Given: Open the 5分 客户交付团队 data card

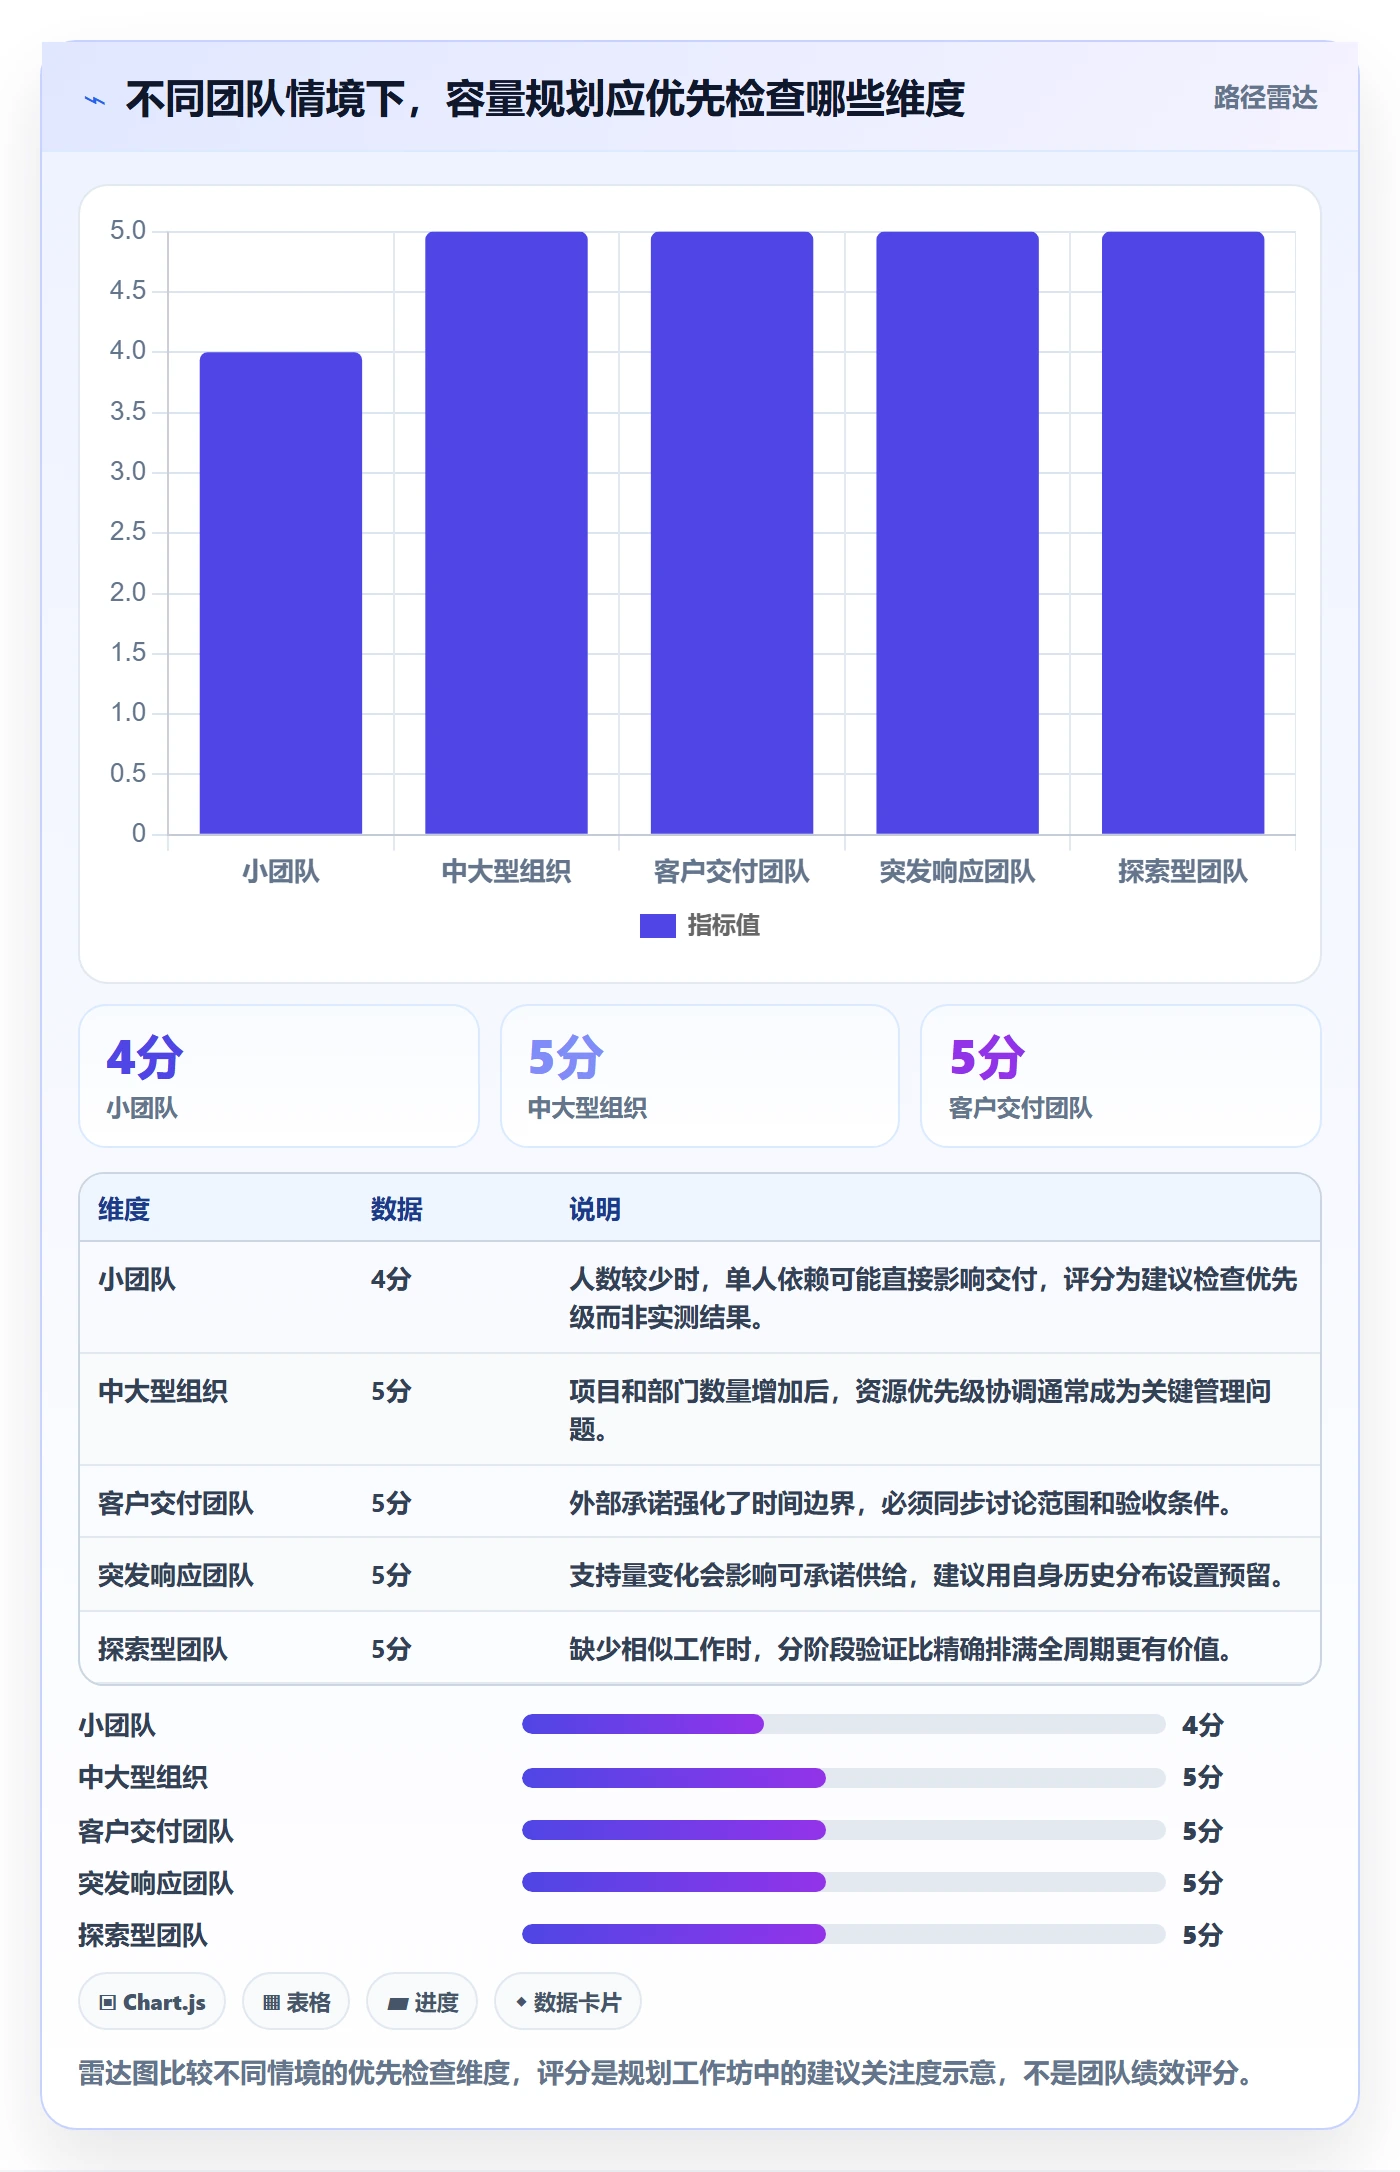Looking at the screenshot, I should (1120, 1076).
